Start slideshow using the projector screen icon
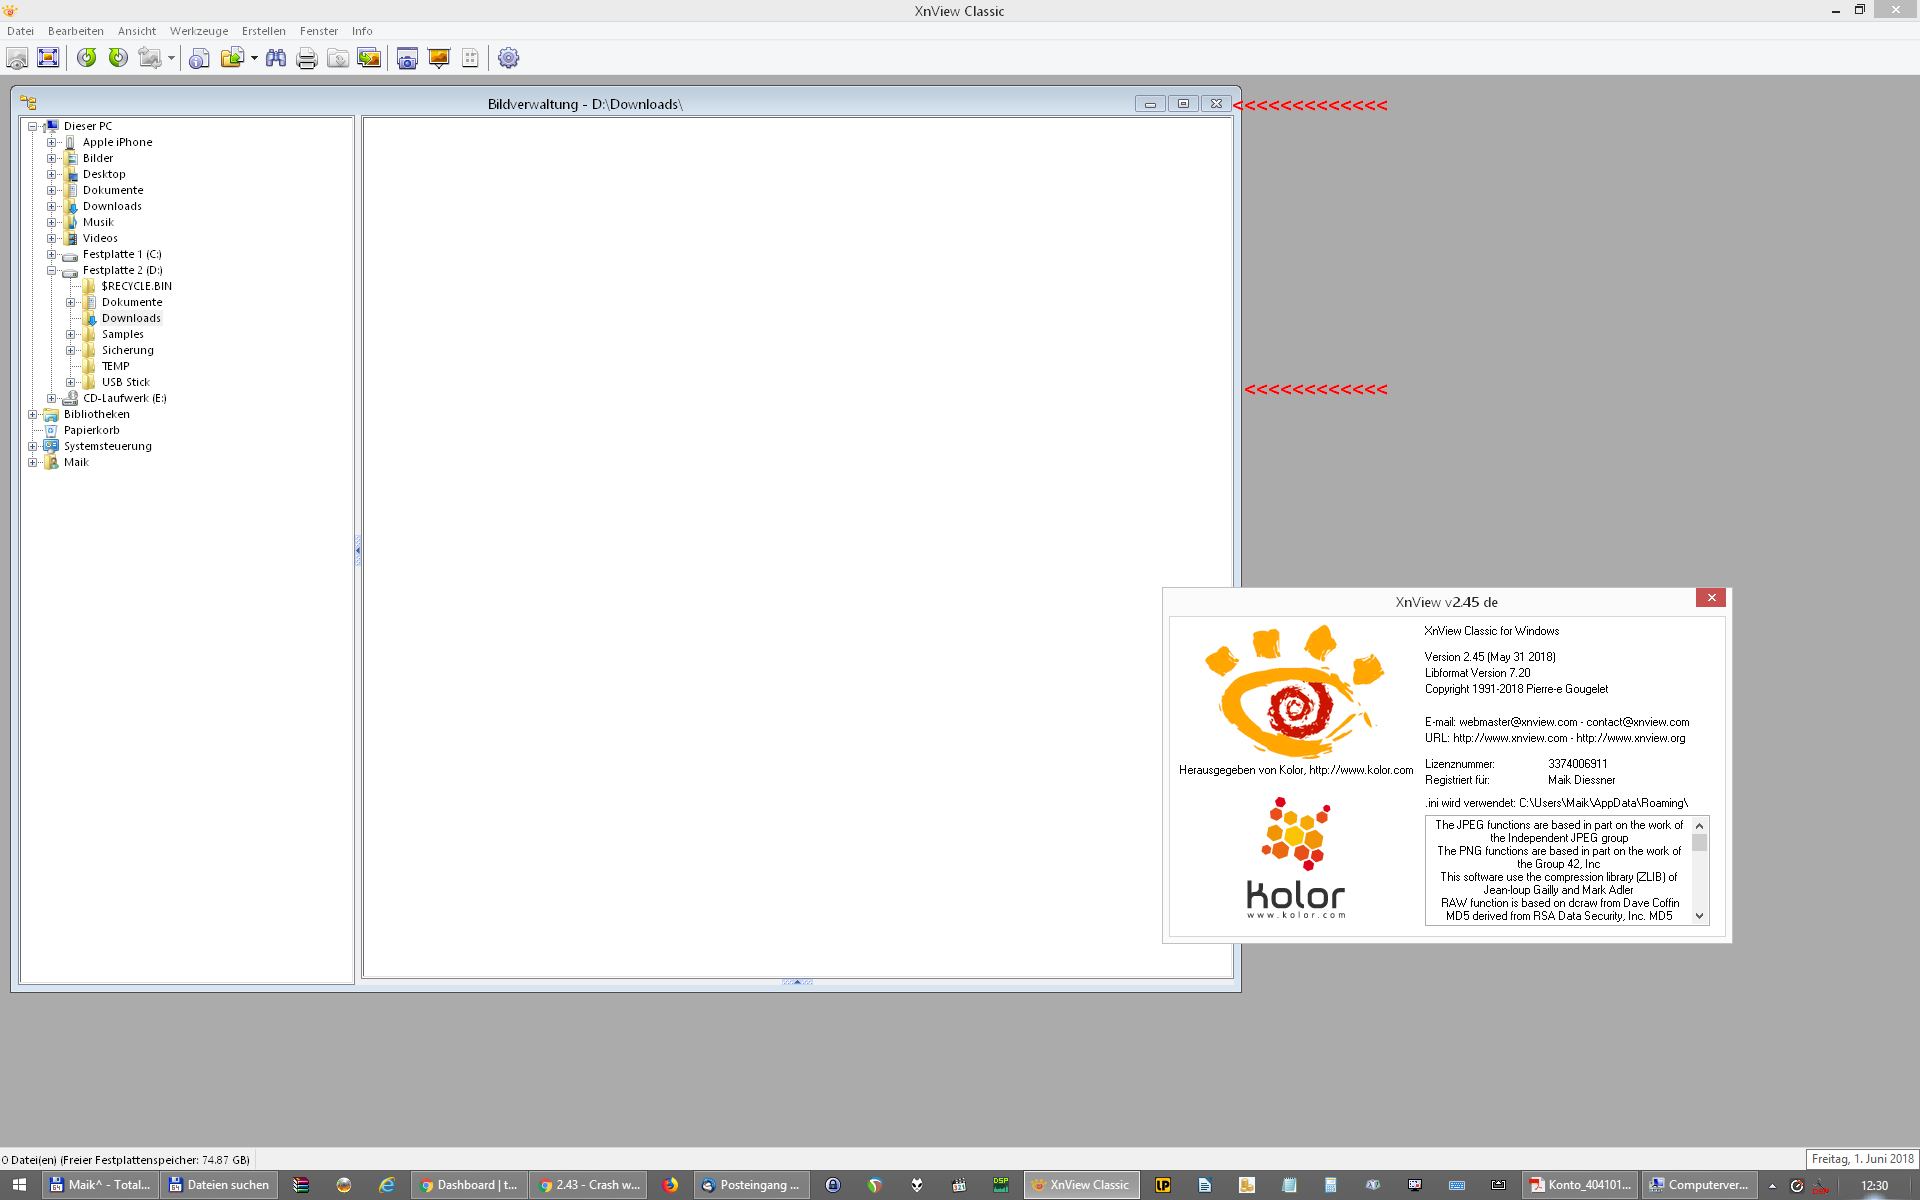Image resolution: width=1920 pixels, height=1200 pixels. tap(438, 58)
